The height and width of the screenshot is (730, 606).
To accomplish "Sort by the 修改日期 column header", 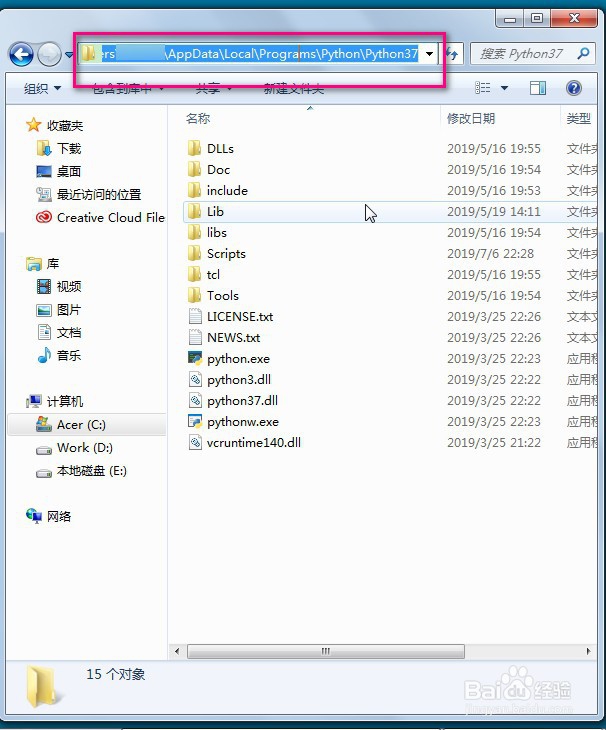I will click(471, 119).
